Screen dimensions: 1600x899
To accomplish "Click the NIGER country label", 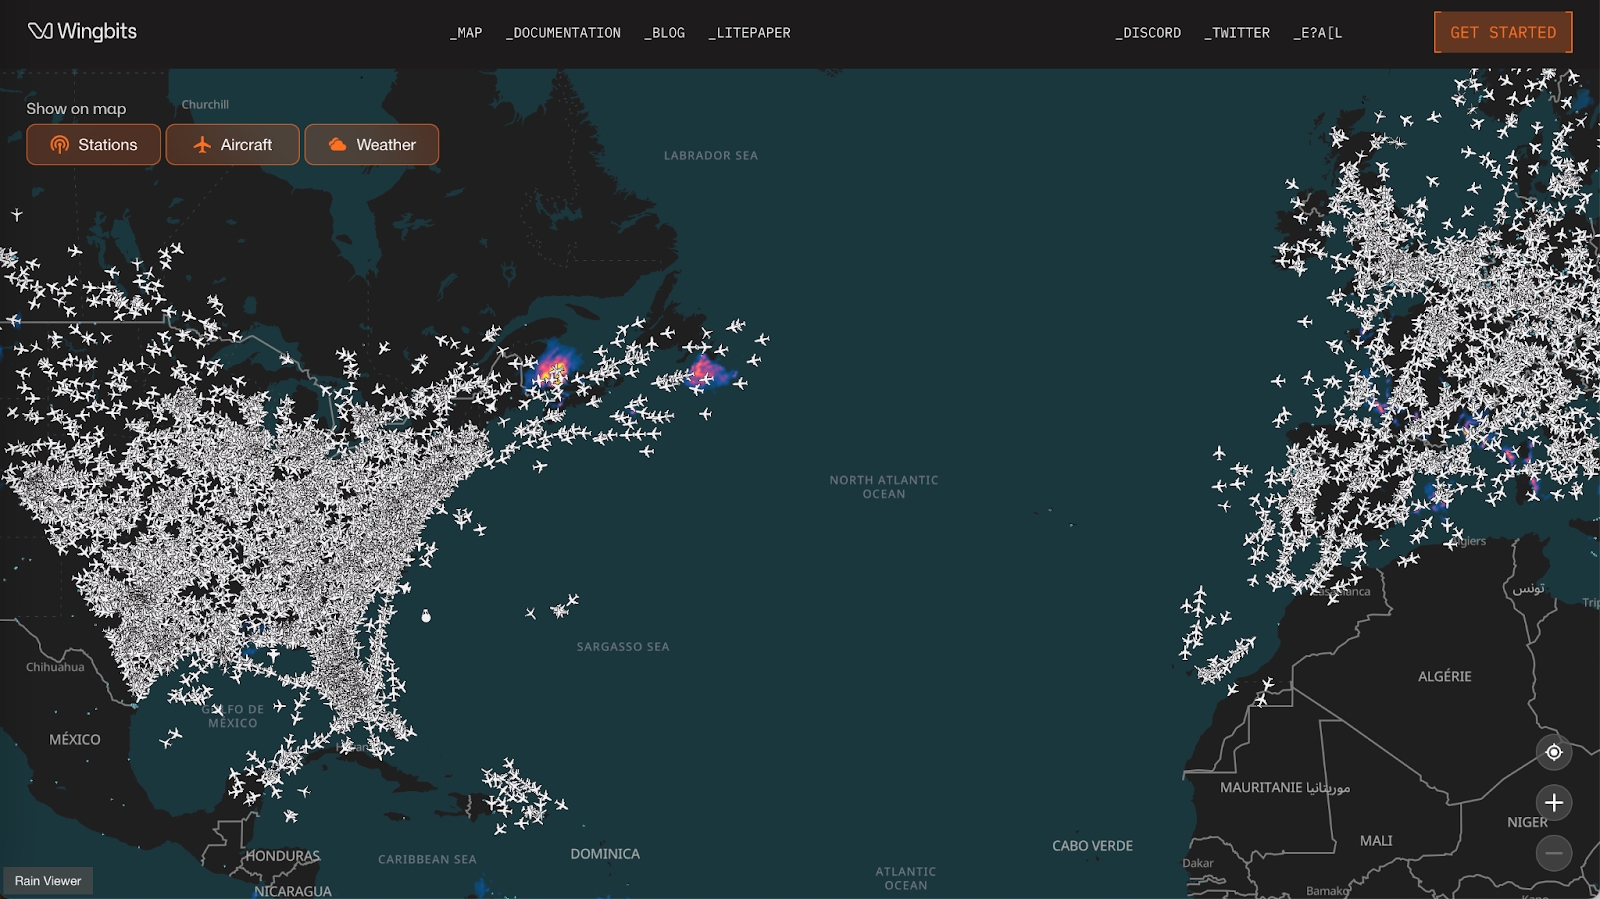I will point(1527,822).
